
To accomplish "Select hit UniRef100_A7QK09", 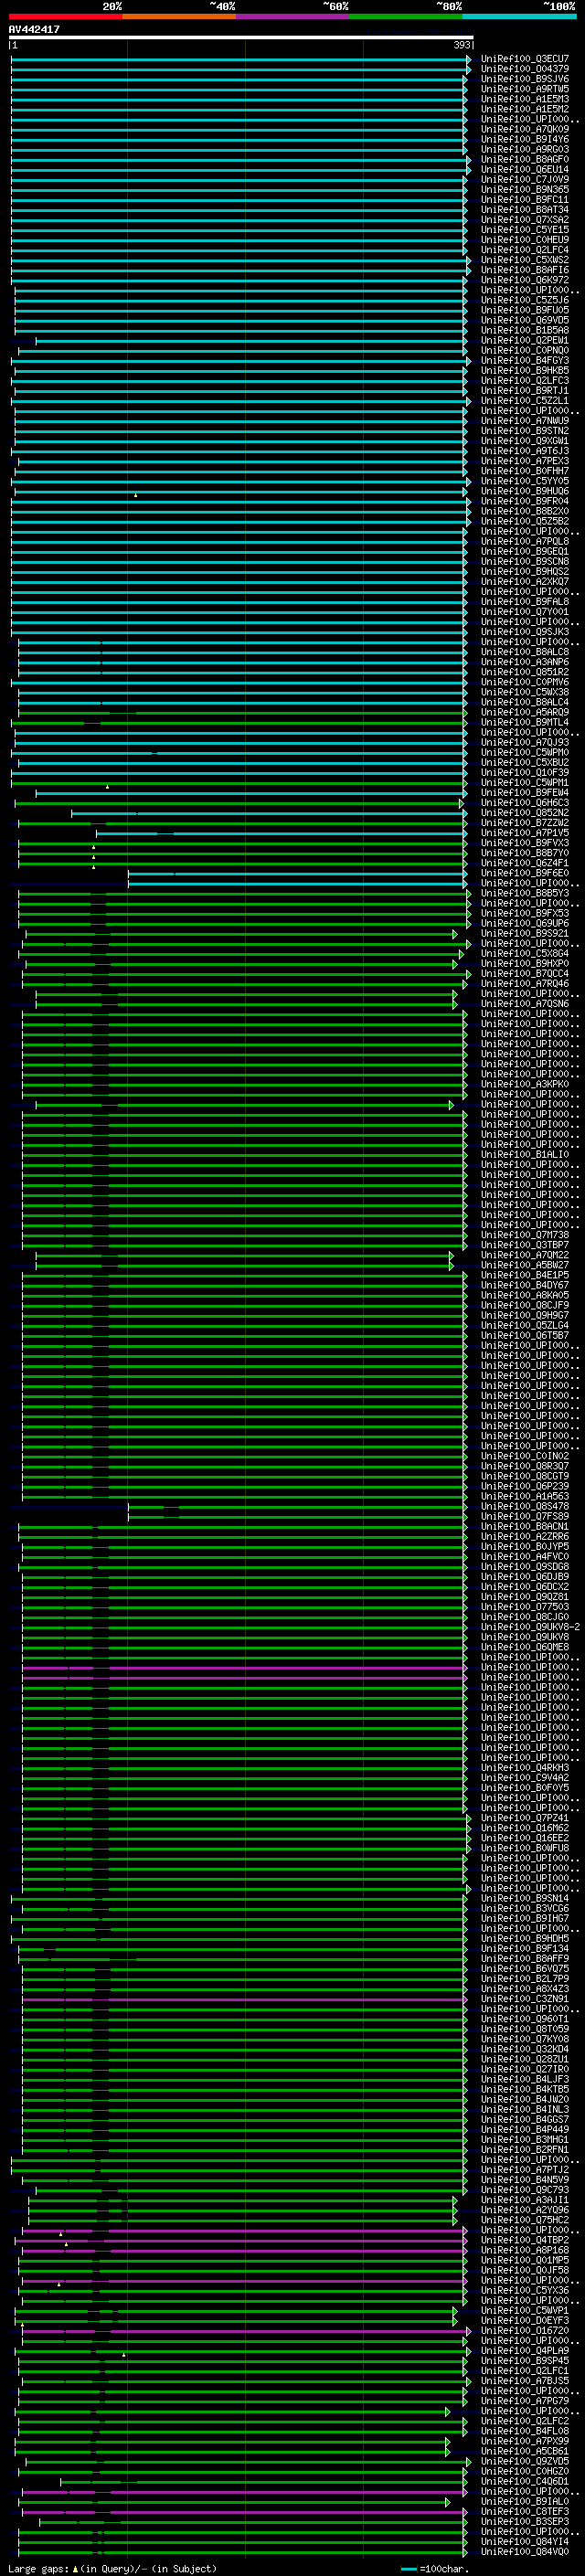I will 524,129.
